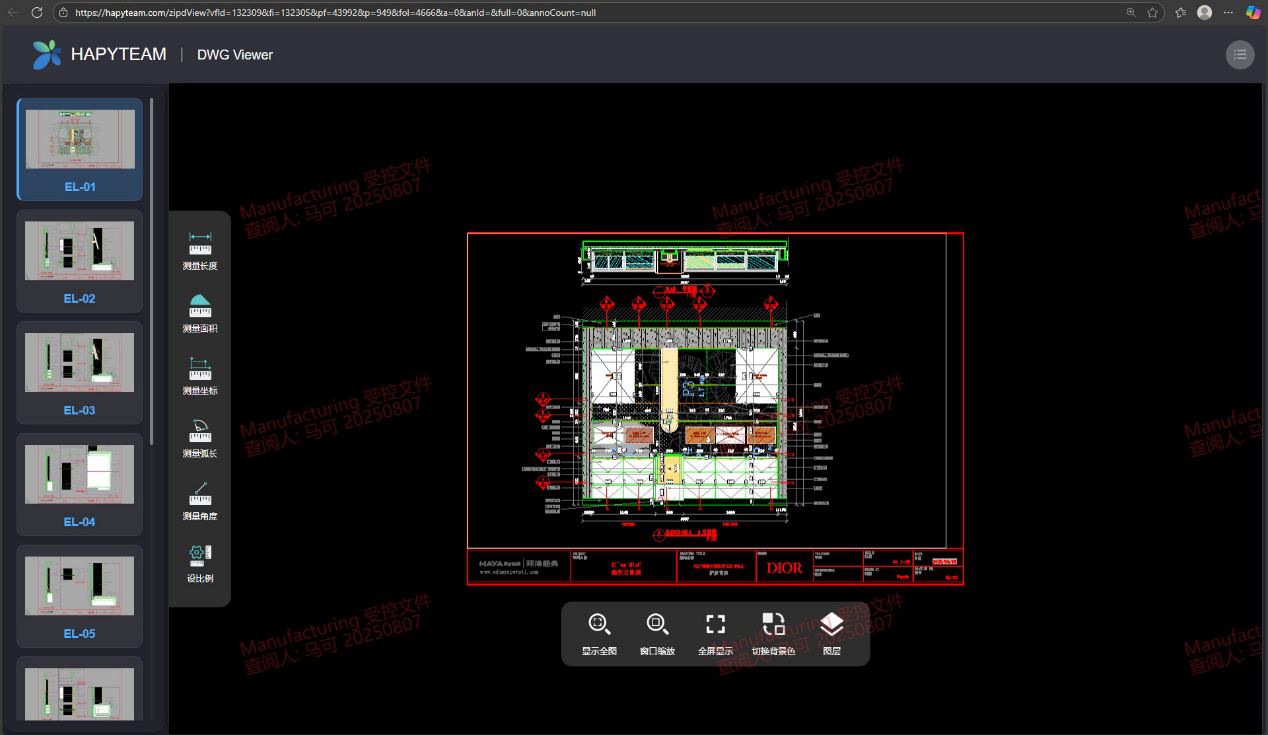This screenshot has width=1268, height=735.
Task: Select the 测量长度 measure length tool
Action: tap(200, 249)
